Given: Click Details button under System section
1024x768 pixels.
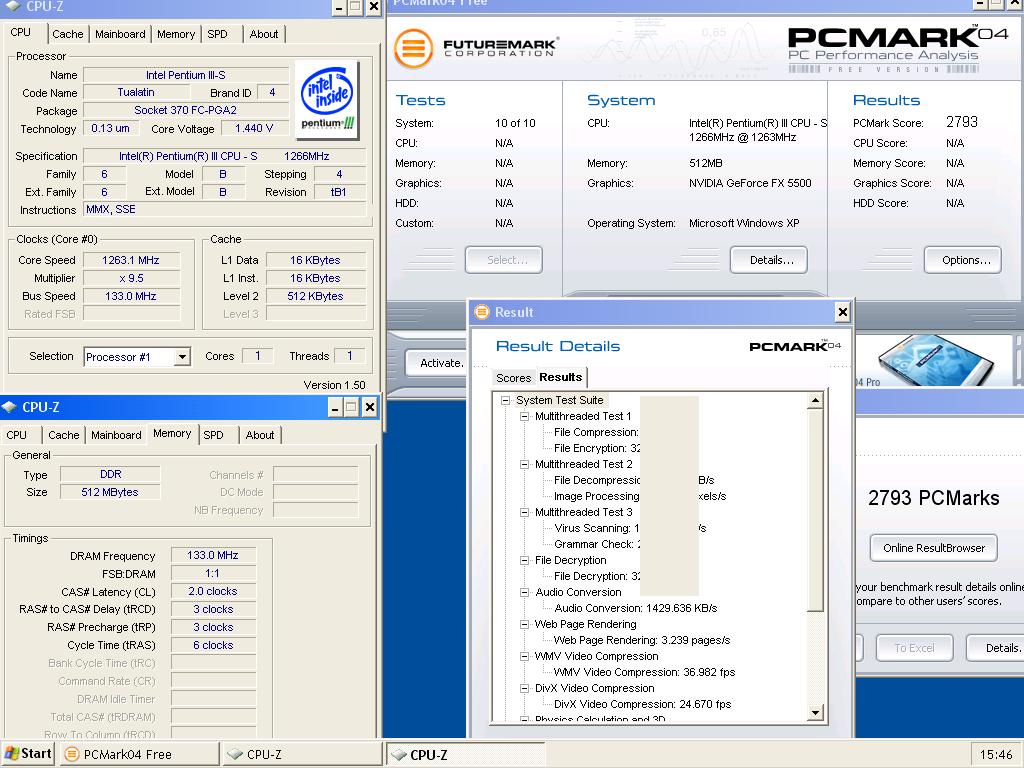Looking at the screenshot, I should pyautogui.click(x=769, y=260).
